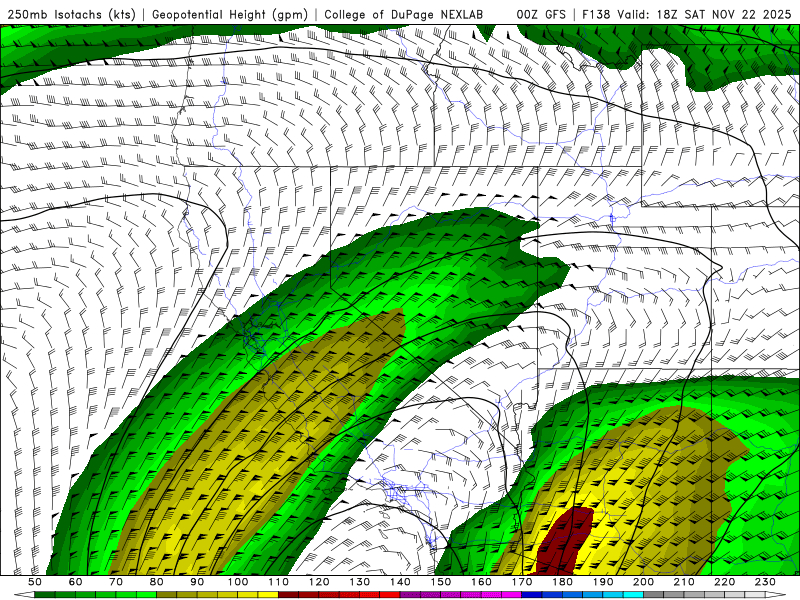The width and height of the screenshot is (800, 600).
Task: Click the legend value '110'
Action: point(279,582)
